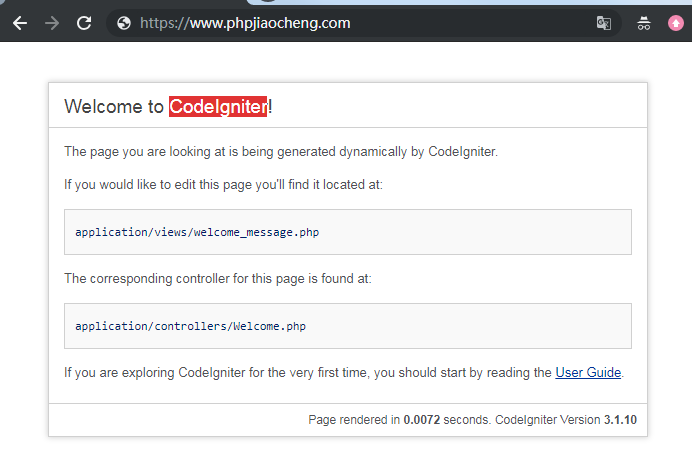Open the User Guide link
692x467 pixels.
click(588, 373)
